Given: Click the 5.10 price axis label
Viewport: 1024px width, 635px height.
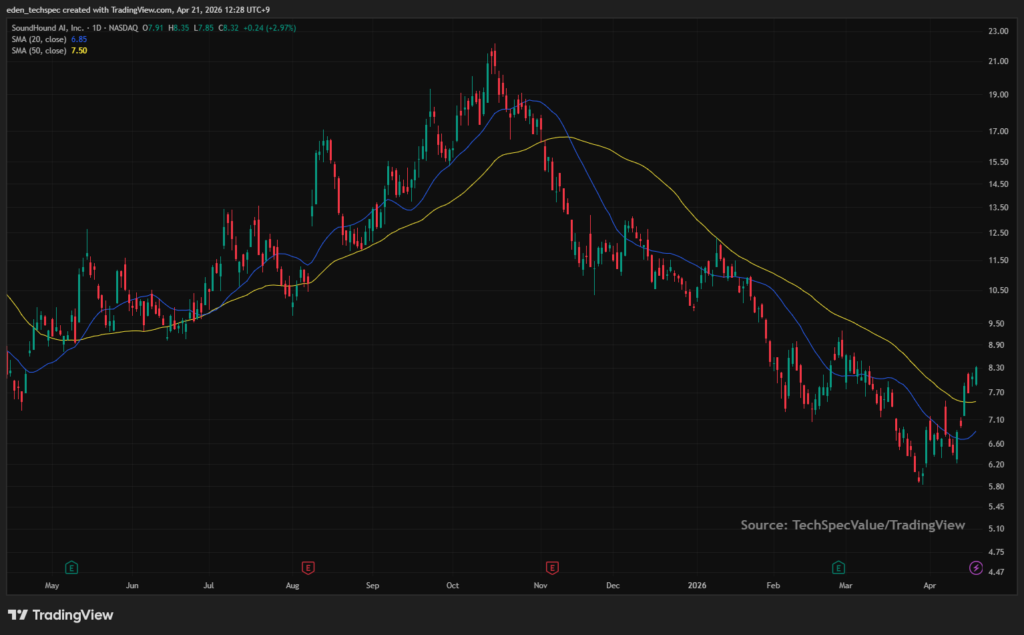Looking at the screenshot, I should tap(997, 529).
